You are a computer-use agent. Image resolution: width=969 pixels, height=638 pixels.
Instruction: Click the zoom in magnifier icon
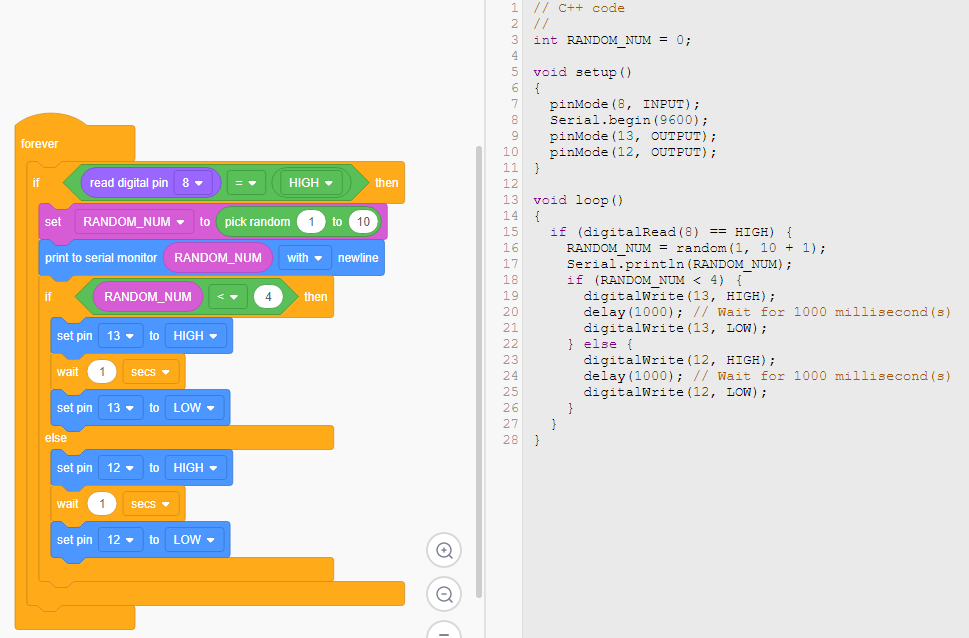(x=444, y=550)
